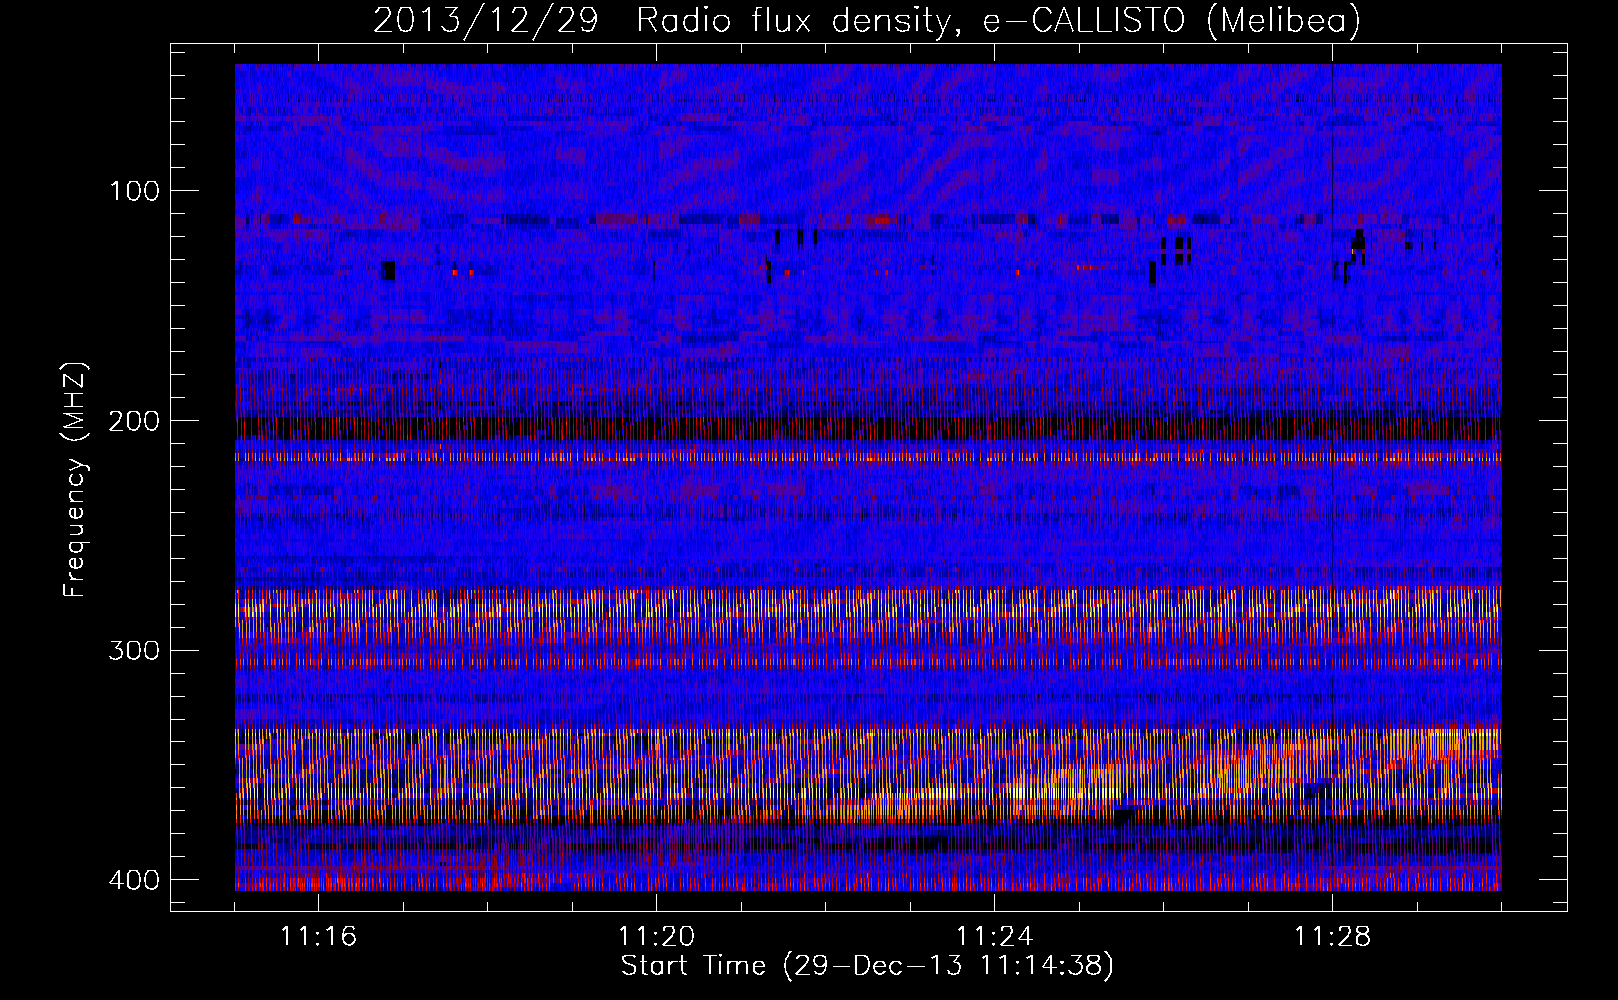
Task: Click the 11:20 time tick label
Action: coord(656,937)
